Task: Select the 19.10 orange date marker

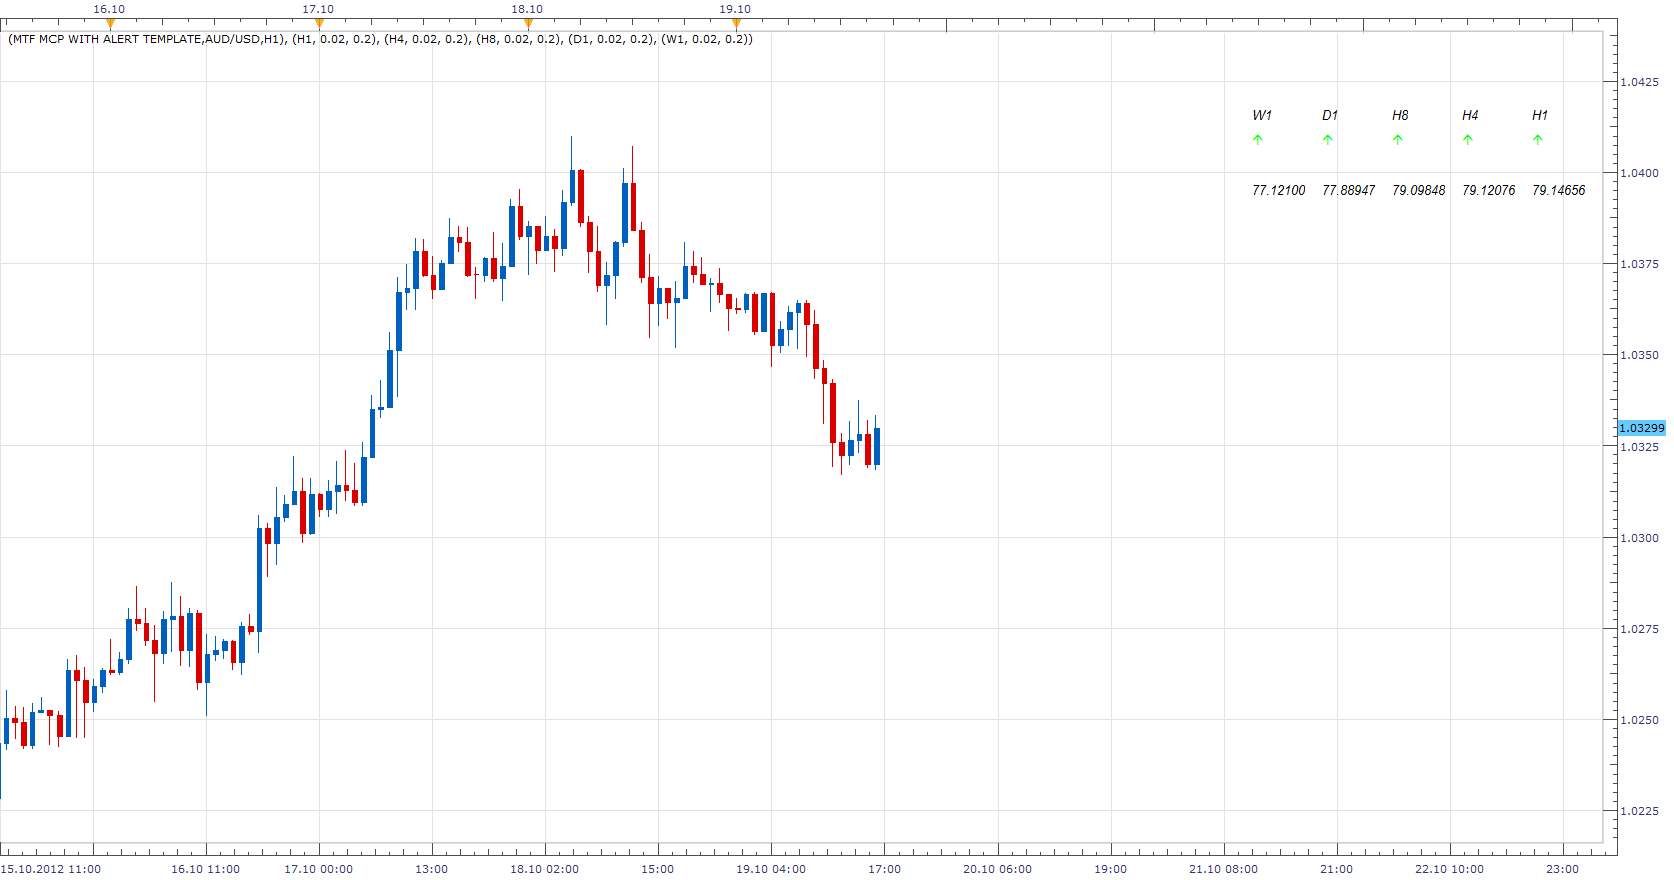Action: (x=736, y=24)
